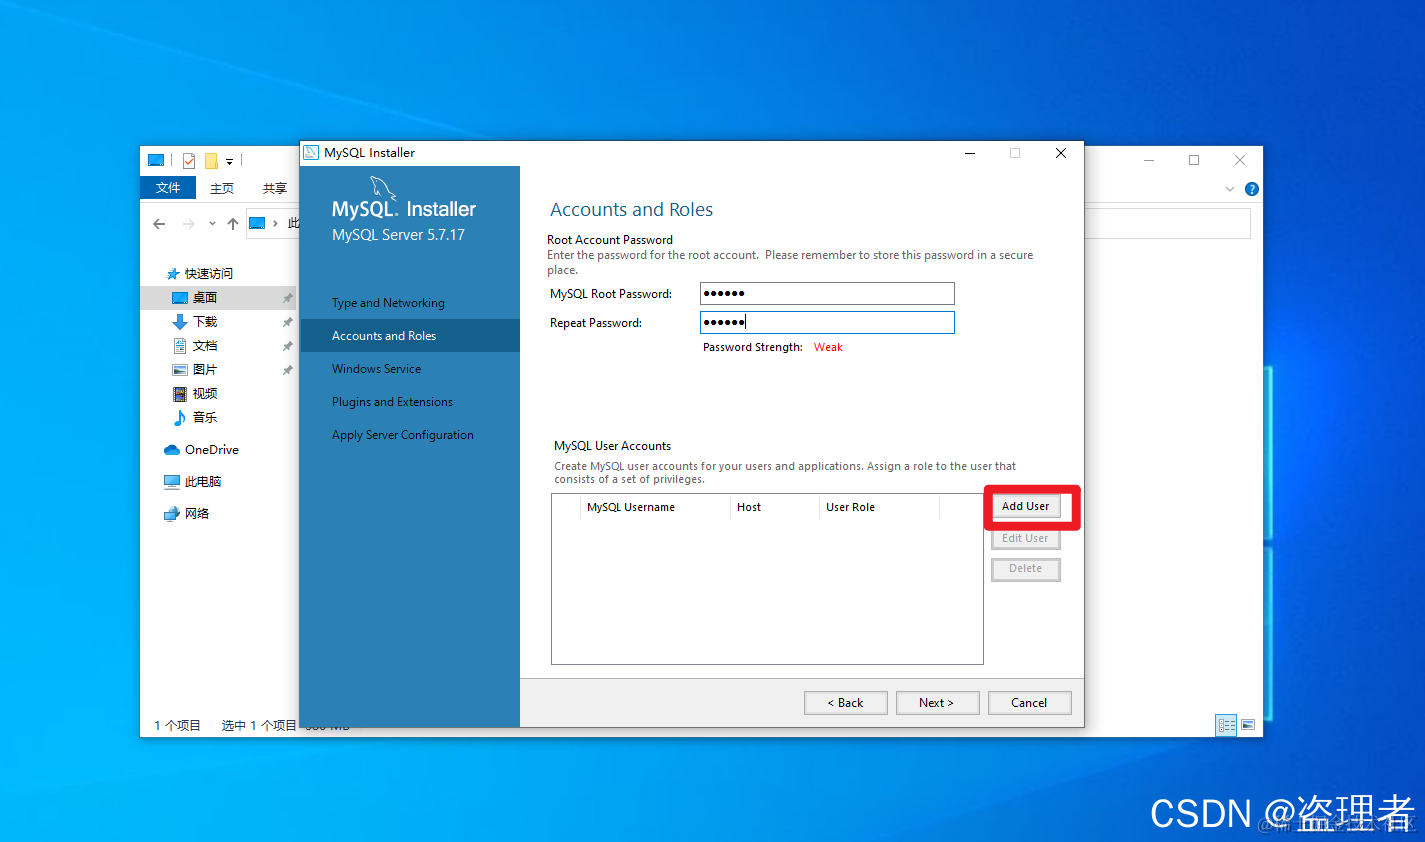The height and width of the screenshot is (842, 1425).
Task: Click the Host column header
Action: [x=775, y=507]
